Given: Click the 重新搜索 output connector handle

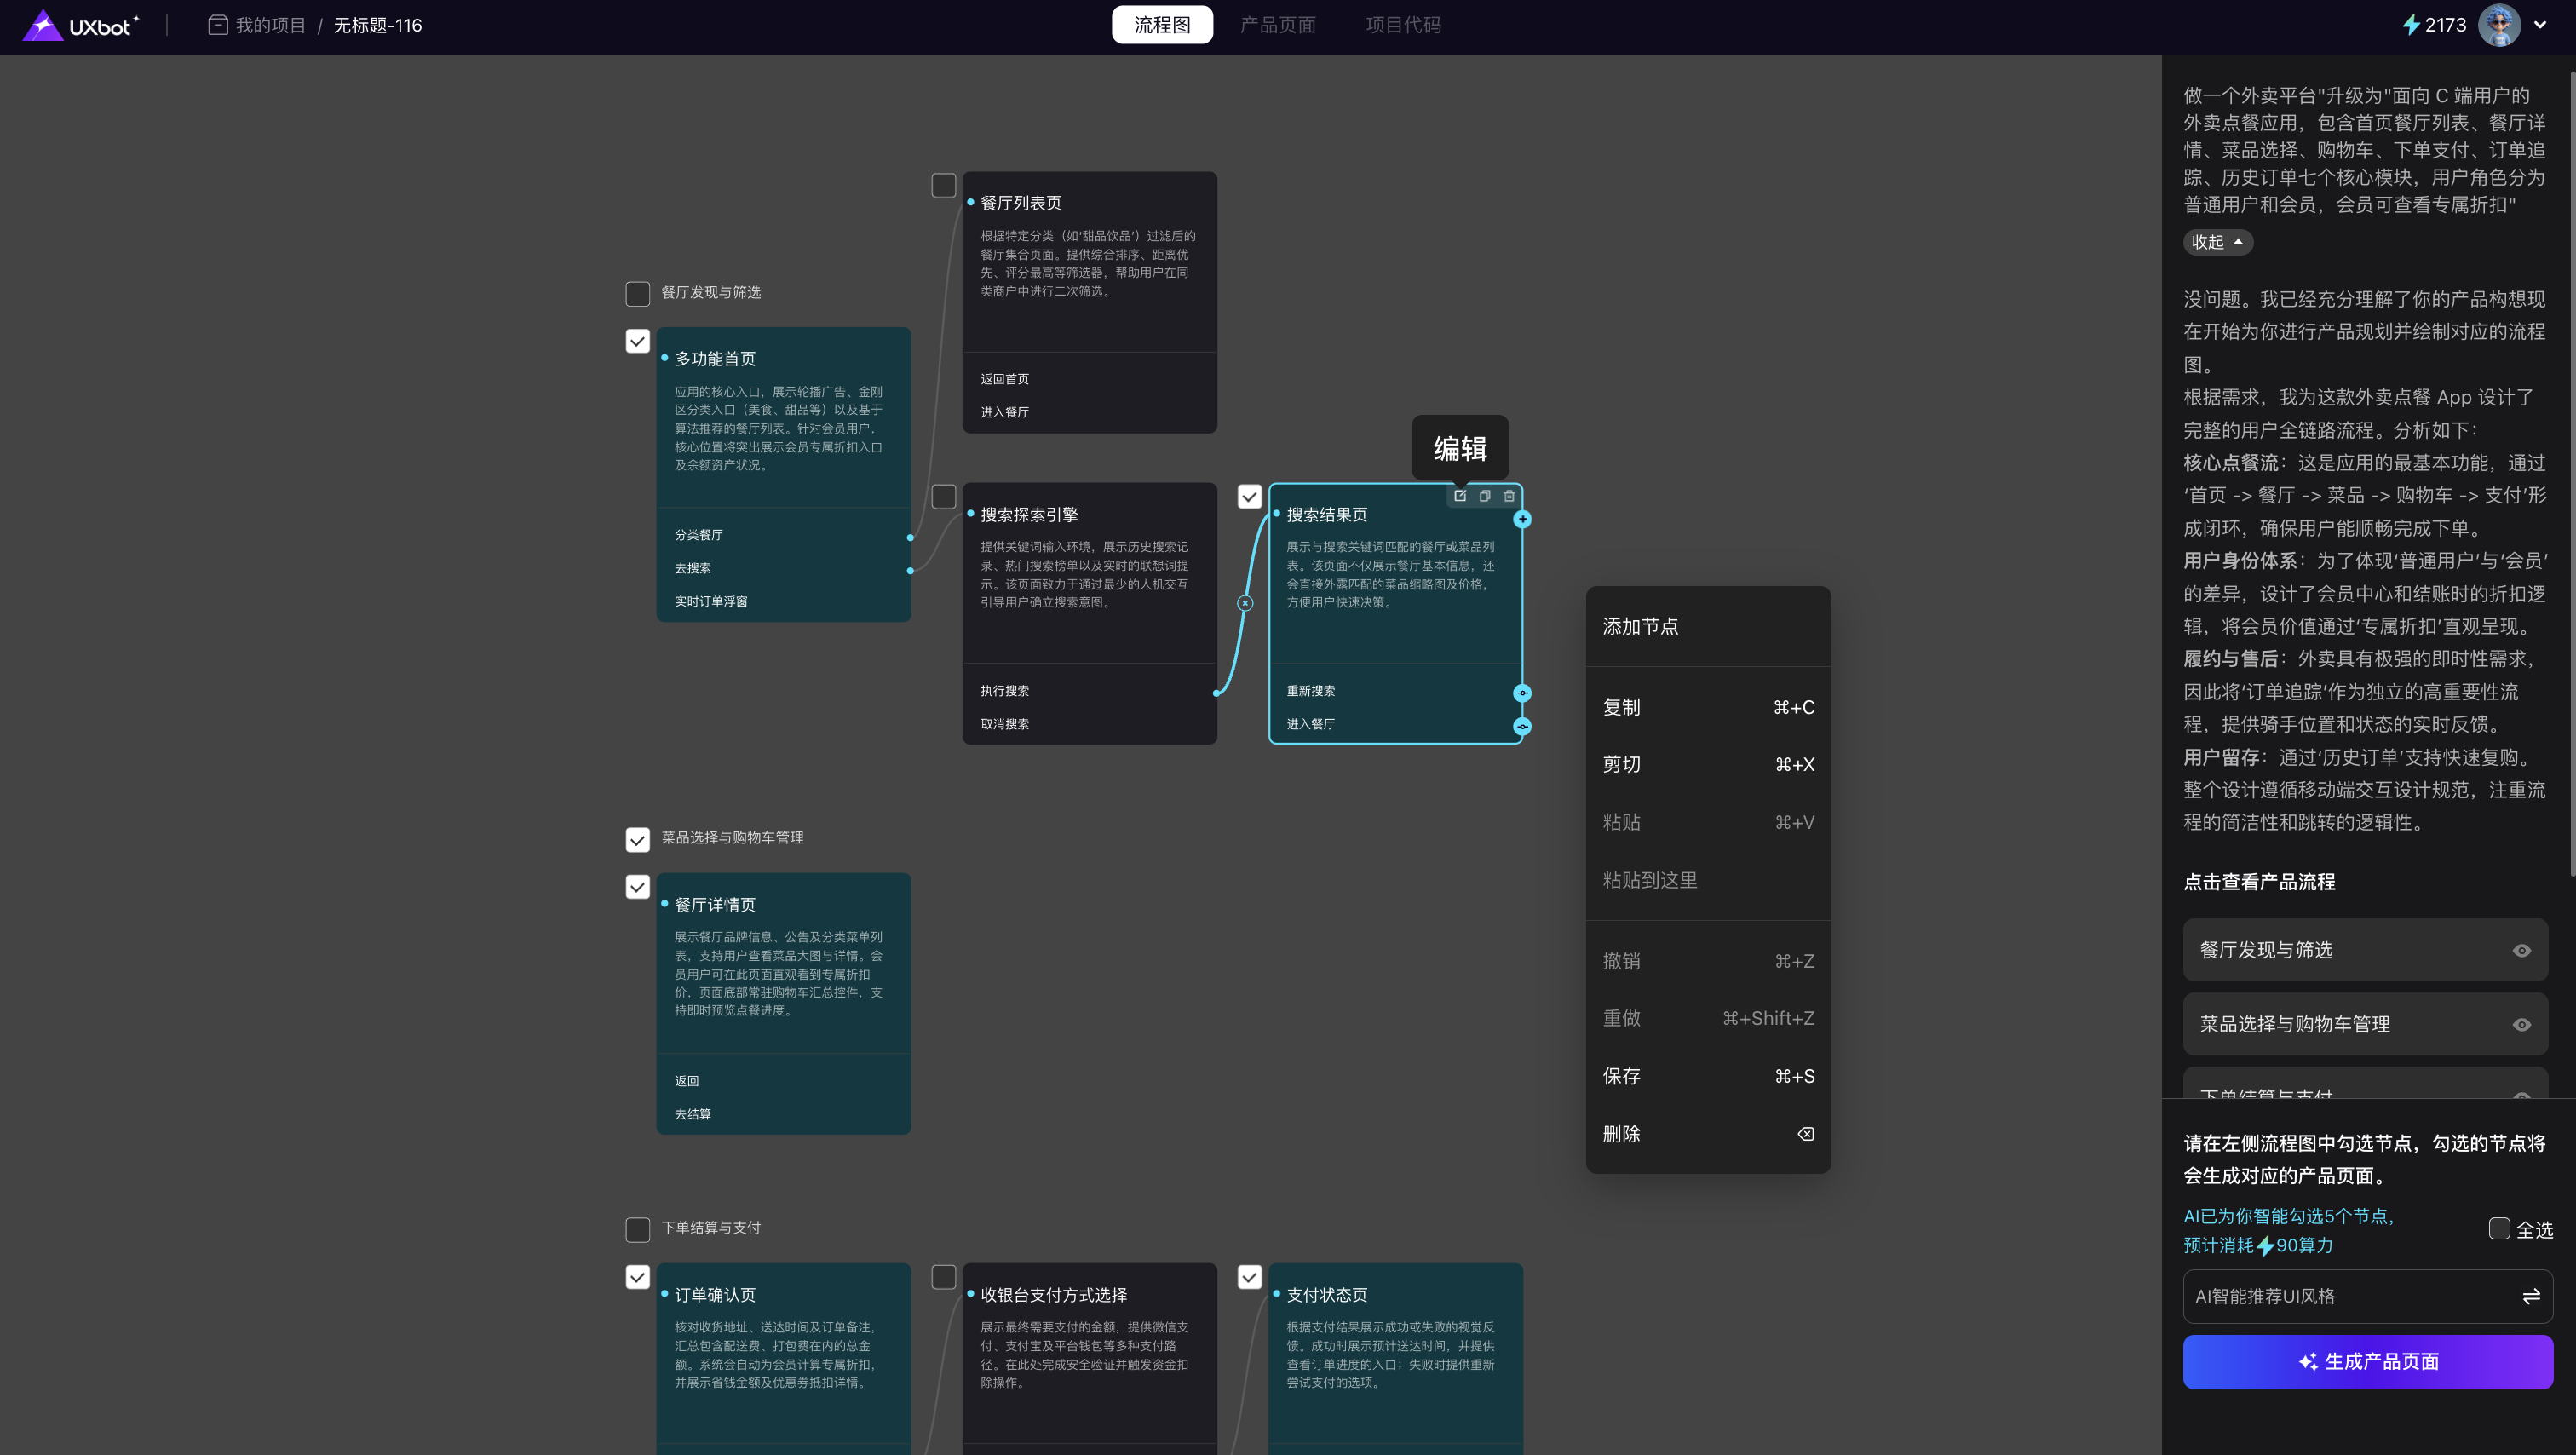Looking at the screenshot, I should (x=1522, y=693).
